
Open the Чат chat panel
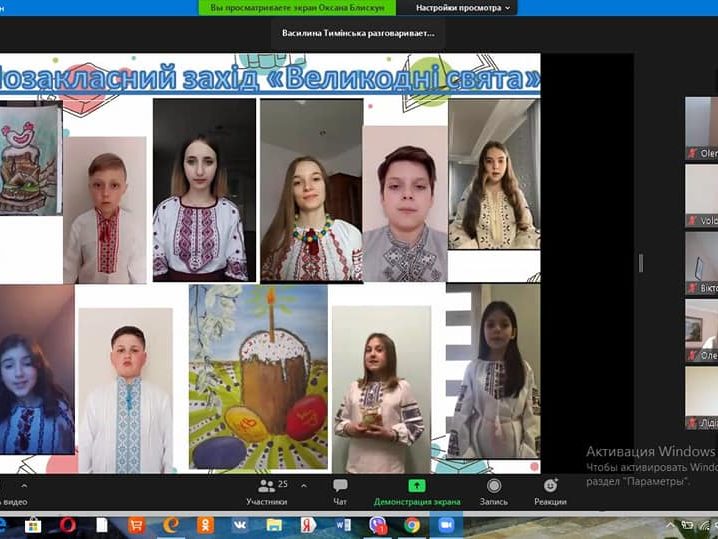(340, 490)
